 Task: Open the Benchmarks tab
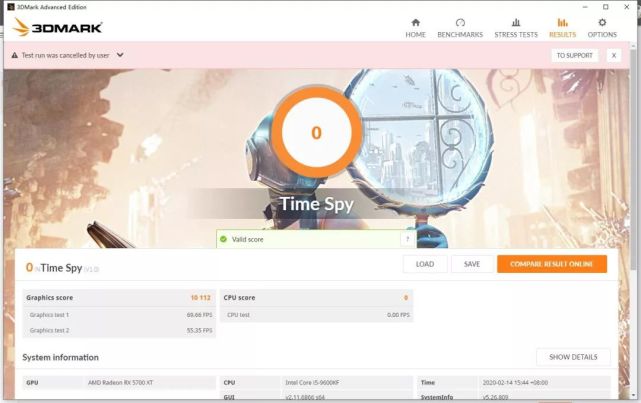click(460, 28)
